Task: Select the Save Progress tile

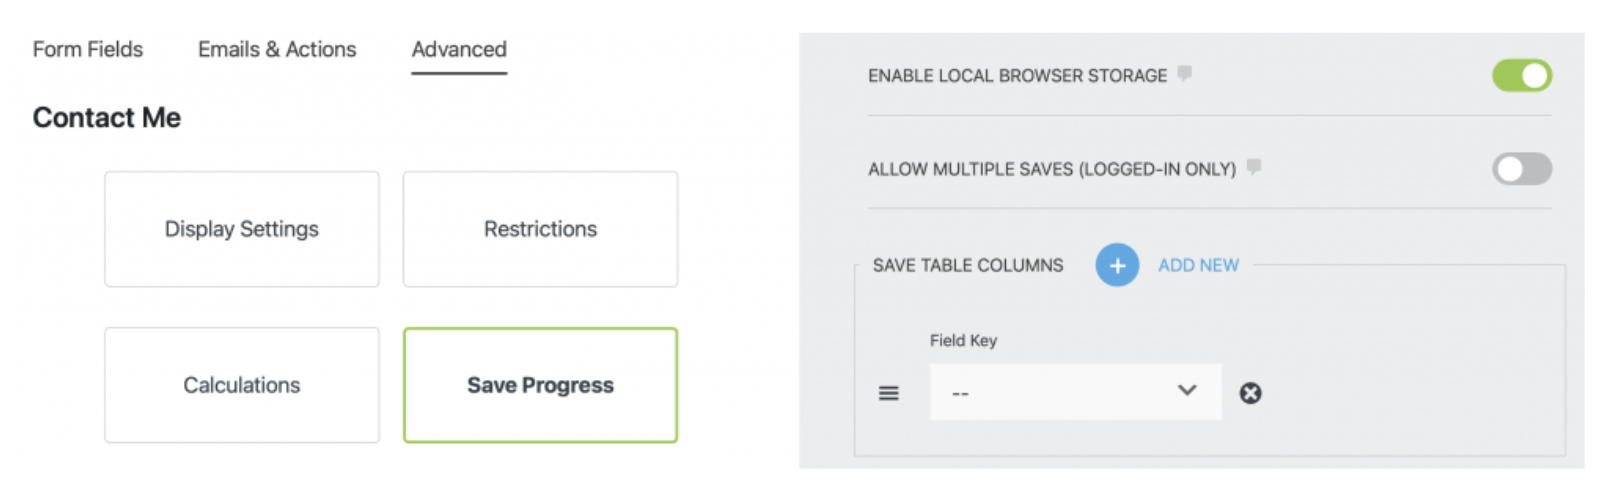Action: click(x=540, y=385)
